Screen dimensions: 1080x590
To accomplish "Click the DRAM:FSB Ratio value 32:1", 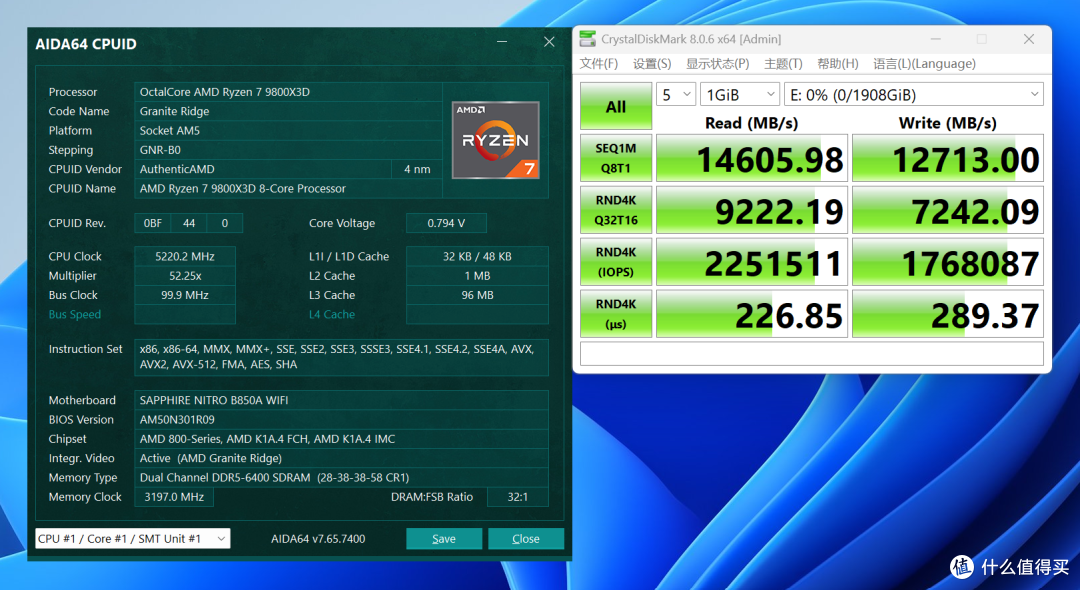I will point(517,496).
